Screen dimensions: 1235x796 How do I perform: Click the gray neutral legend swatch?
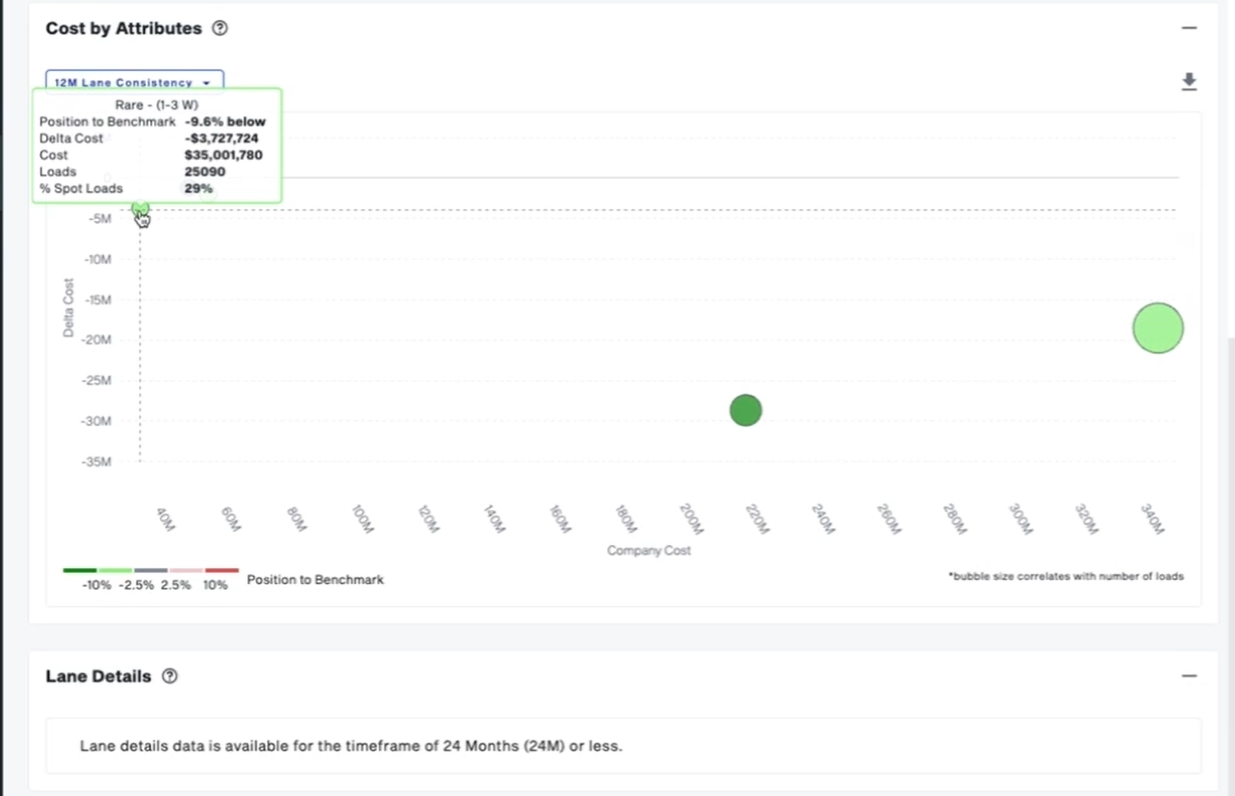pyautogui.click(x=151, y=570)
